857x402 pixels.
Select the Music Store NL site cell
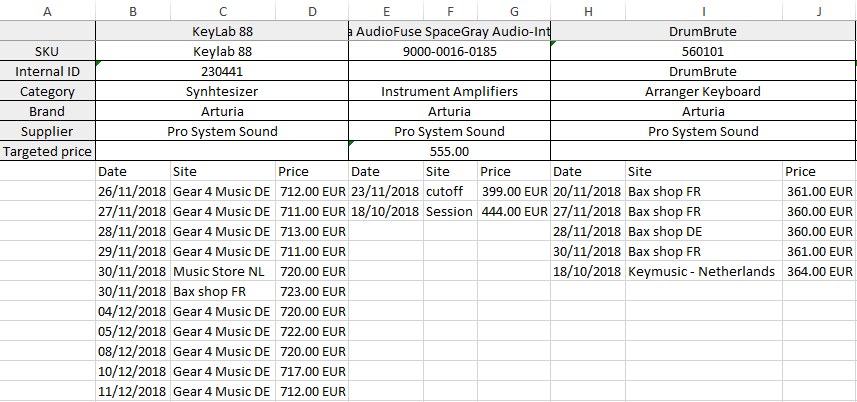(x=222, y=271)
